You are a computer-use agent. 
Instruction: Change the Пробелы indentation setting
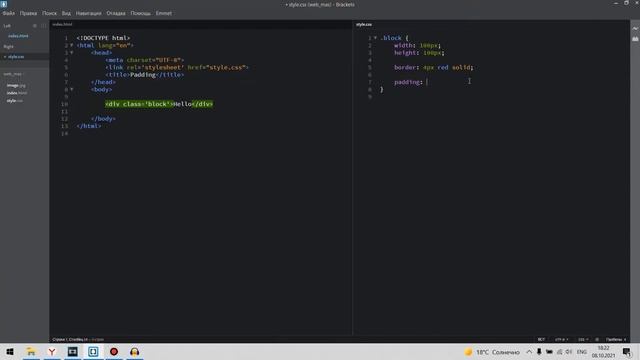pos(616,339)
